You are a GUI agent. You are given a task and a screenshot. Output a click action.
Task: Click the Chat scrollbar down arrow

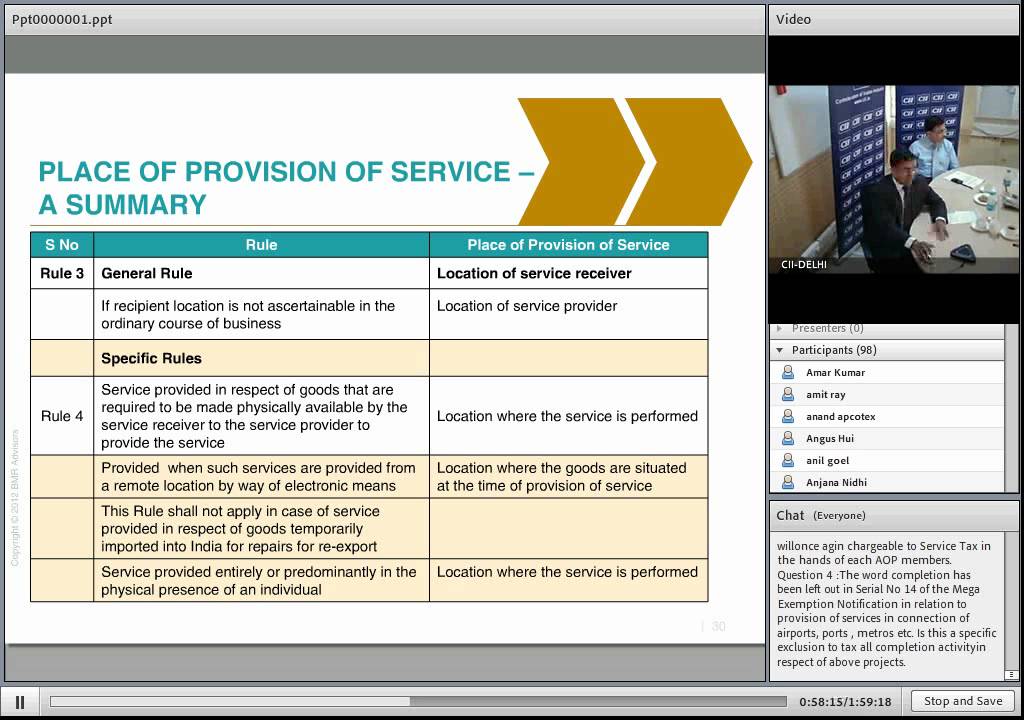coord(1011,674)
